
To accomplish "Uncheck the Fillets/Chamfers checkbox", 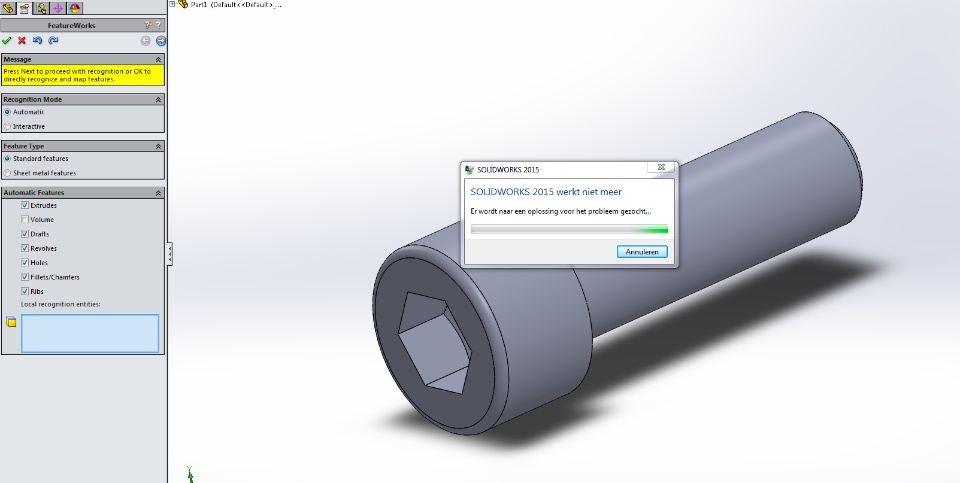I will [25, 277].
